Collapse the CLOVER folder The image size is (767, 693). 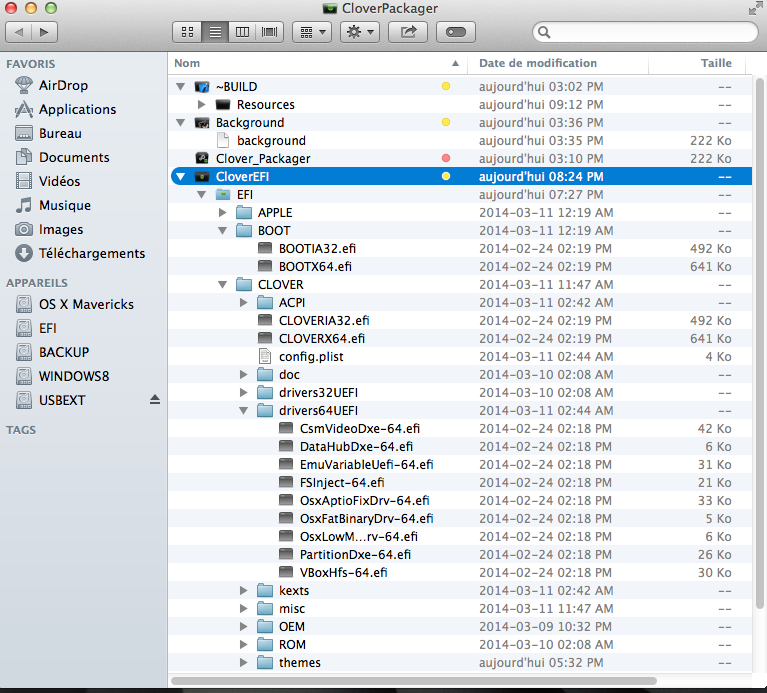(223, 285)
